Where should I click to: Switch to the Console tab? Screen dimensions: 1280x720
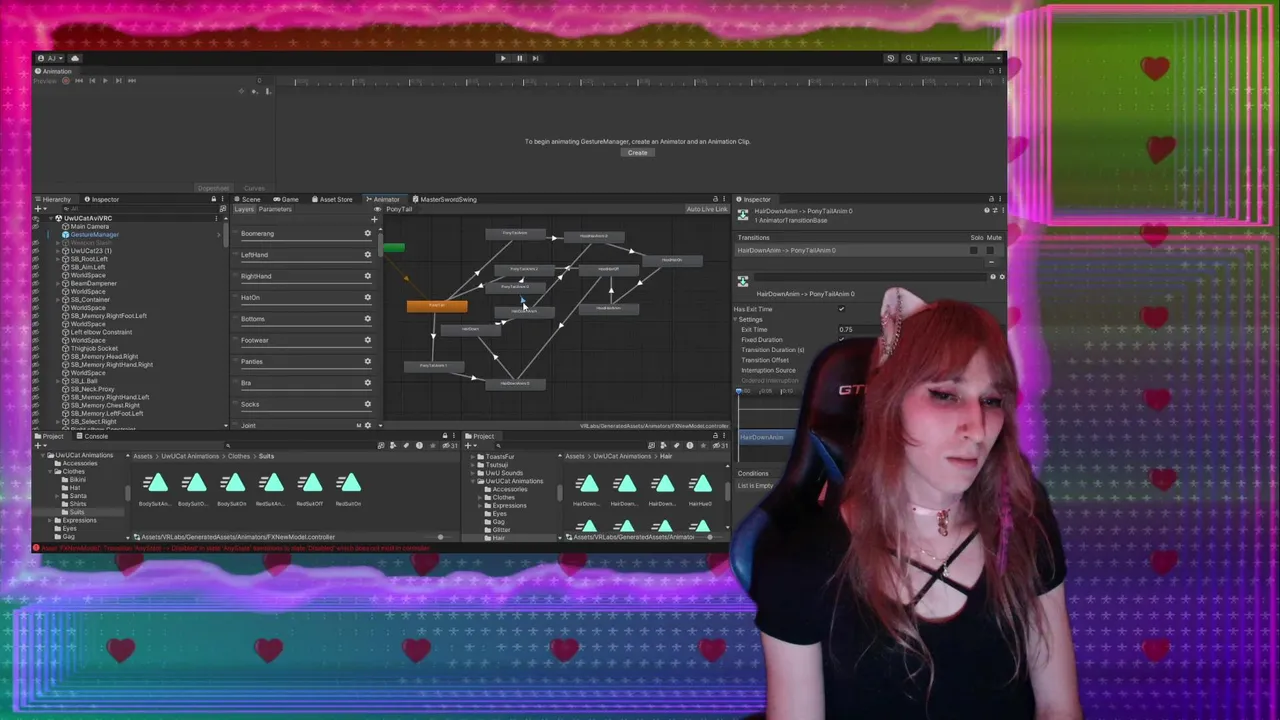coord(92,436)
